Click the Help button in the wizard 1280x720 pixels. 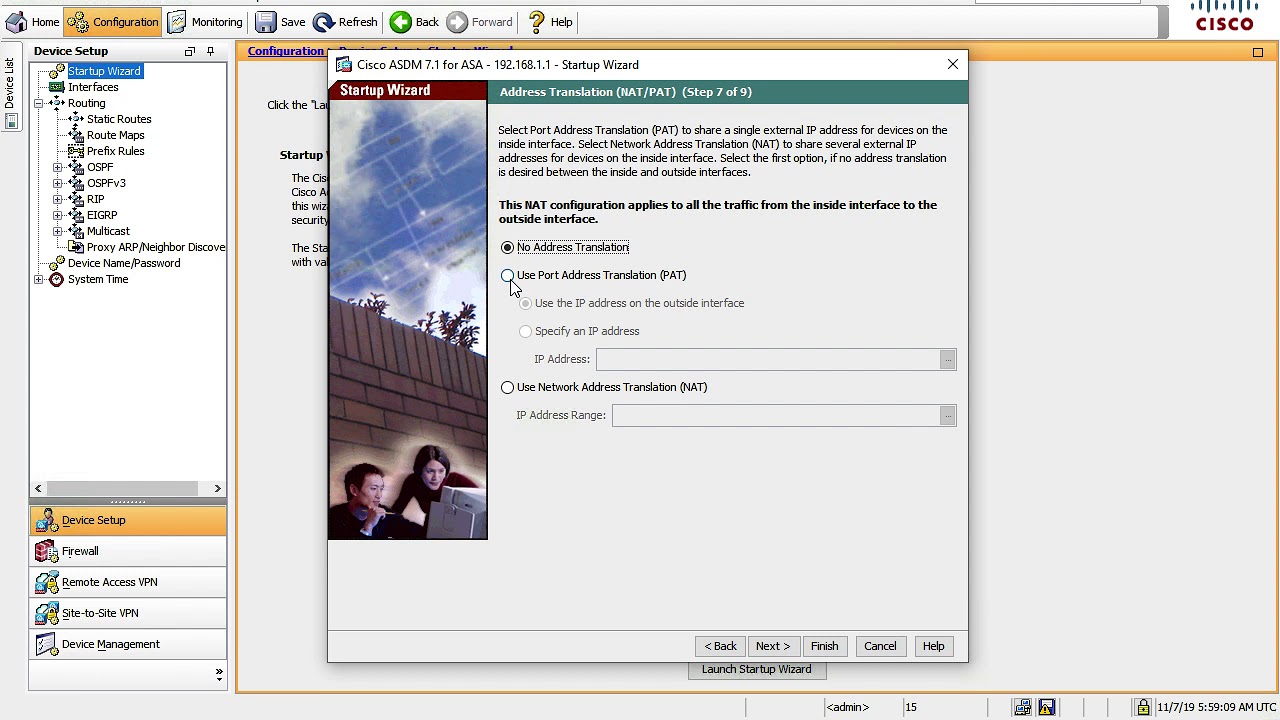tap(933, 646)
